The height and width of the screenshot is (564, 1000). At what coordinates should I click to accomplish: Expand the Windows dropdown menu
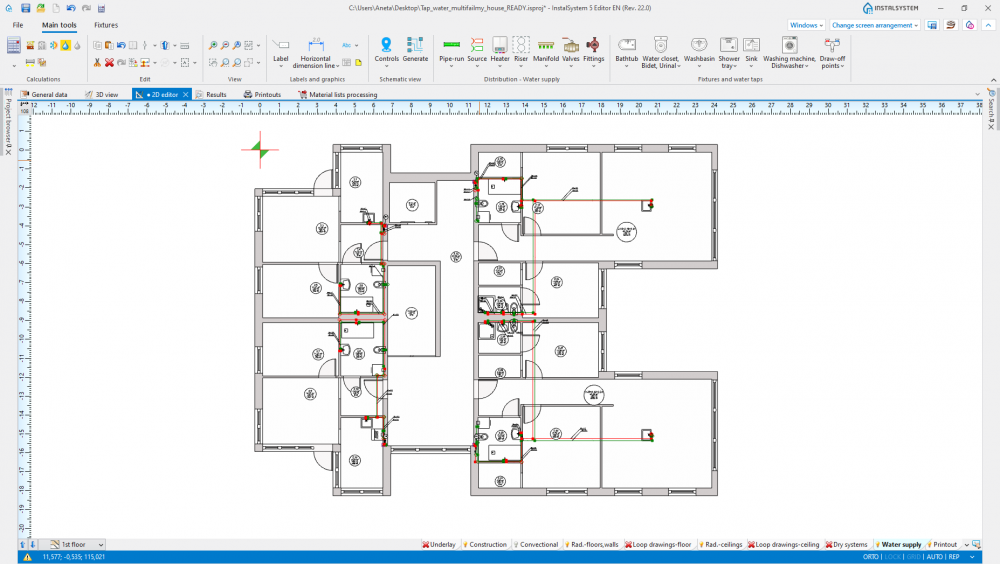pos(806,24)
